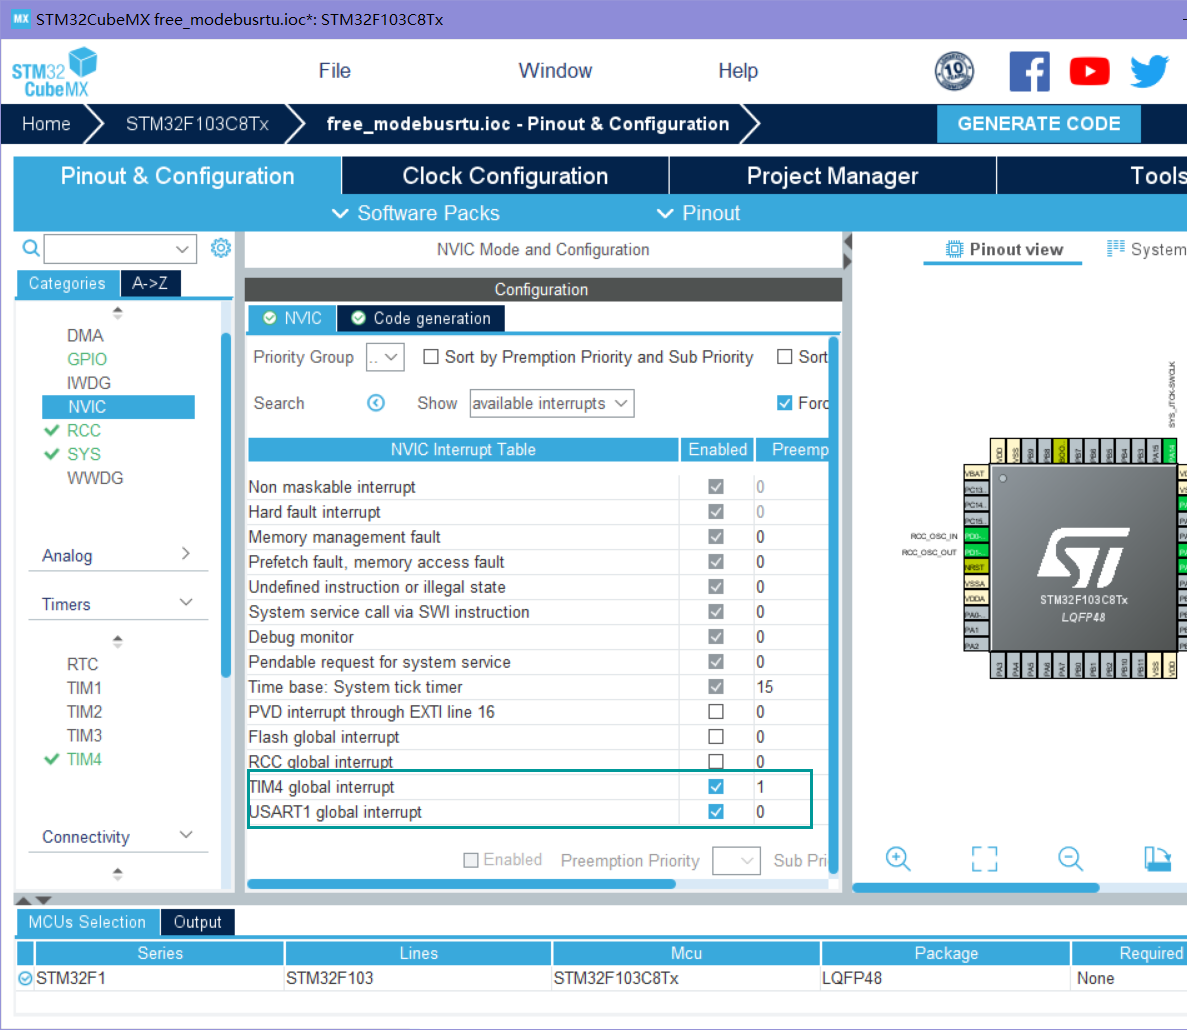The width and height of the screenshot is (1187, 1030).
Task: Open the 10 years anniversary badge
Action: click(x=954, y=71)
